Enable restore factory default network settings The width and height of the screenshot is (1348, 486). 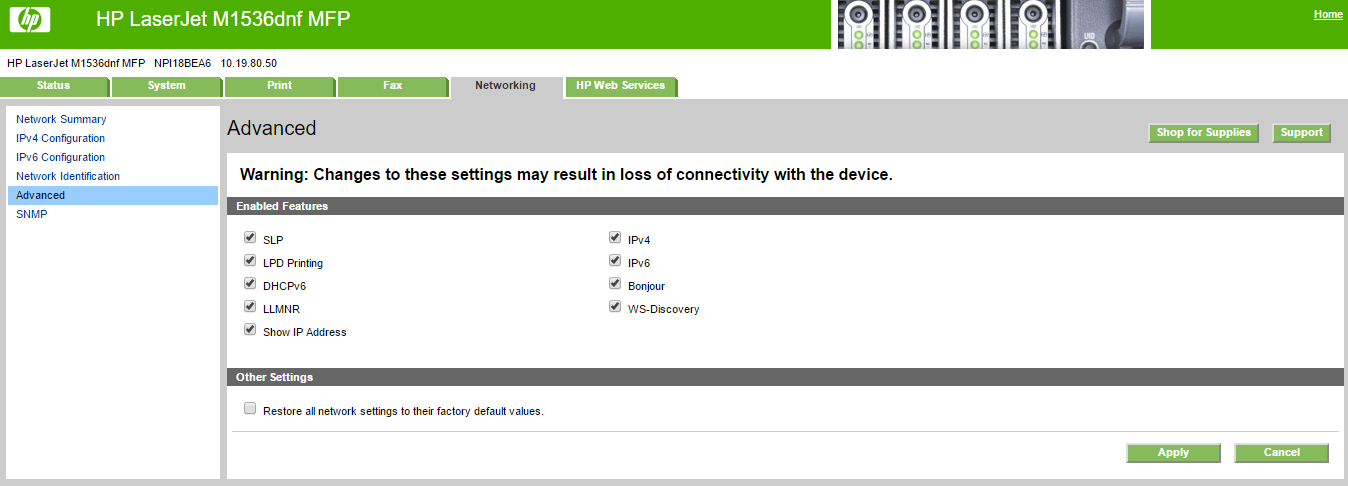coord(250,409)
